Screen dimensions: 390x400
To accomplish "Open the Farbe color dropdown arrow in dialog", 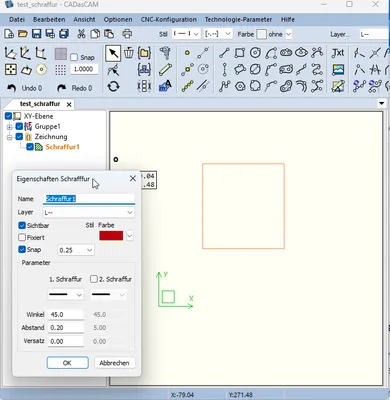I will (130, 236).
